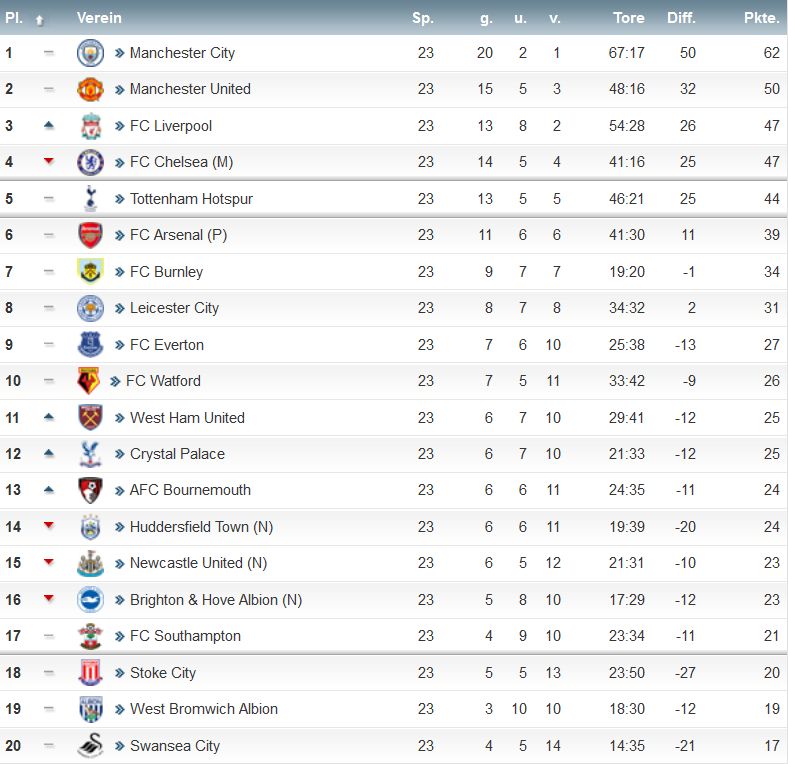Screen dimensions: 788x764
Task: Click the red down-trend arrow beside Huddersfield
Action: pos(49,525)
